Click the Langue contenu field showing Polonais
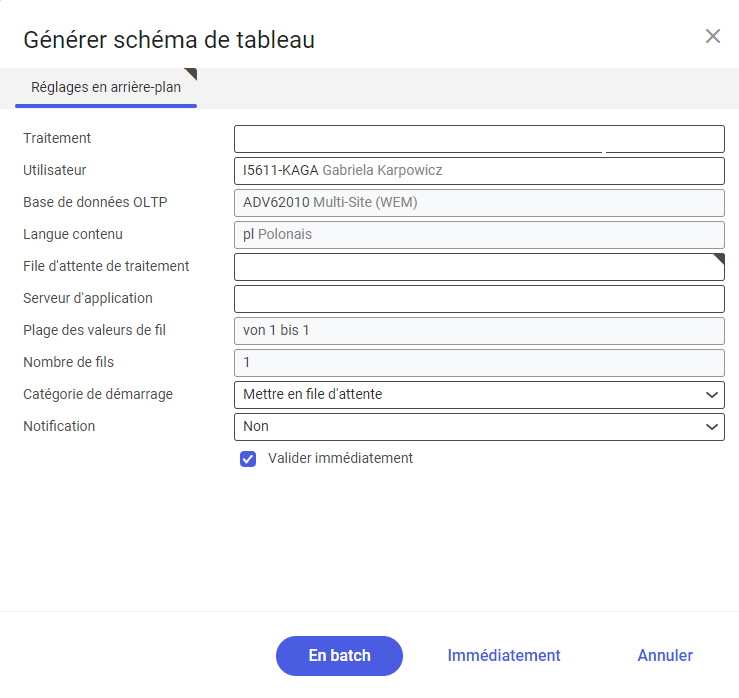 [479, 235]
